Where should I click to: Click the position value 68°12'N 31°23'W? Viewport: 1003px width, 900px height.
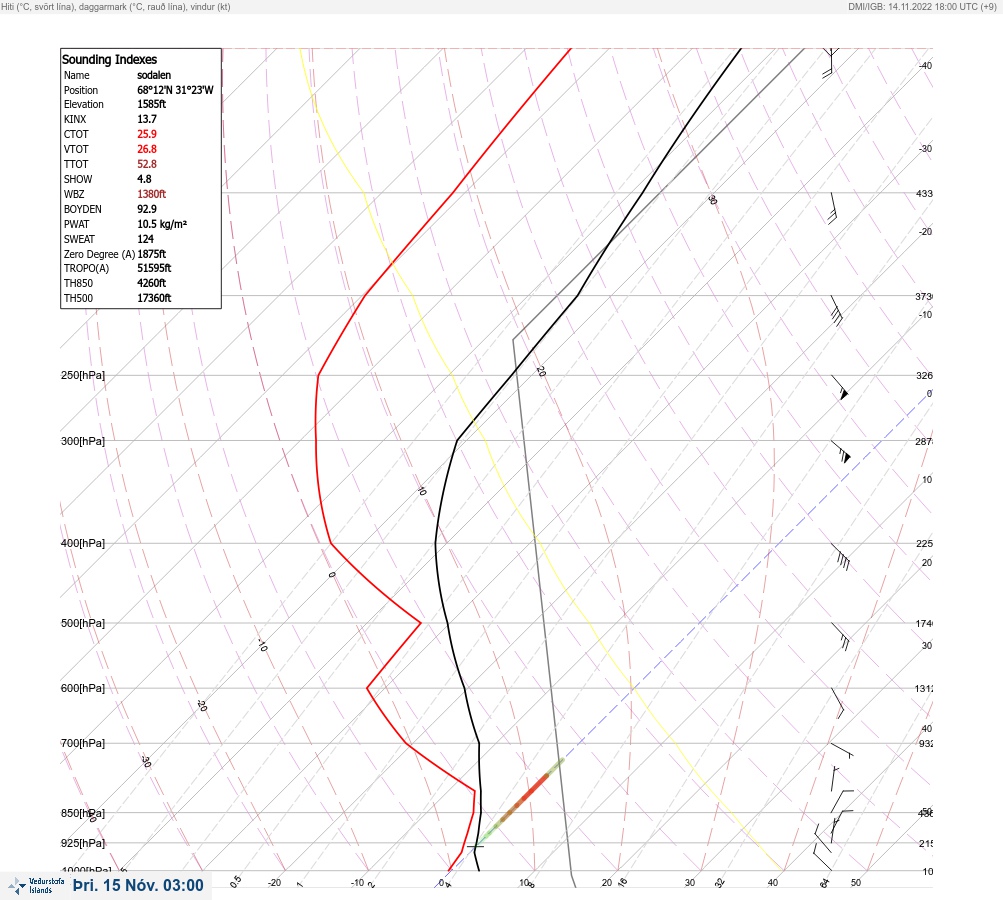[175, 90]
